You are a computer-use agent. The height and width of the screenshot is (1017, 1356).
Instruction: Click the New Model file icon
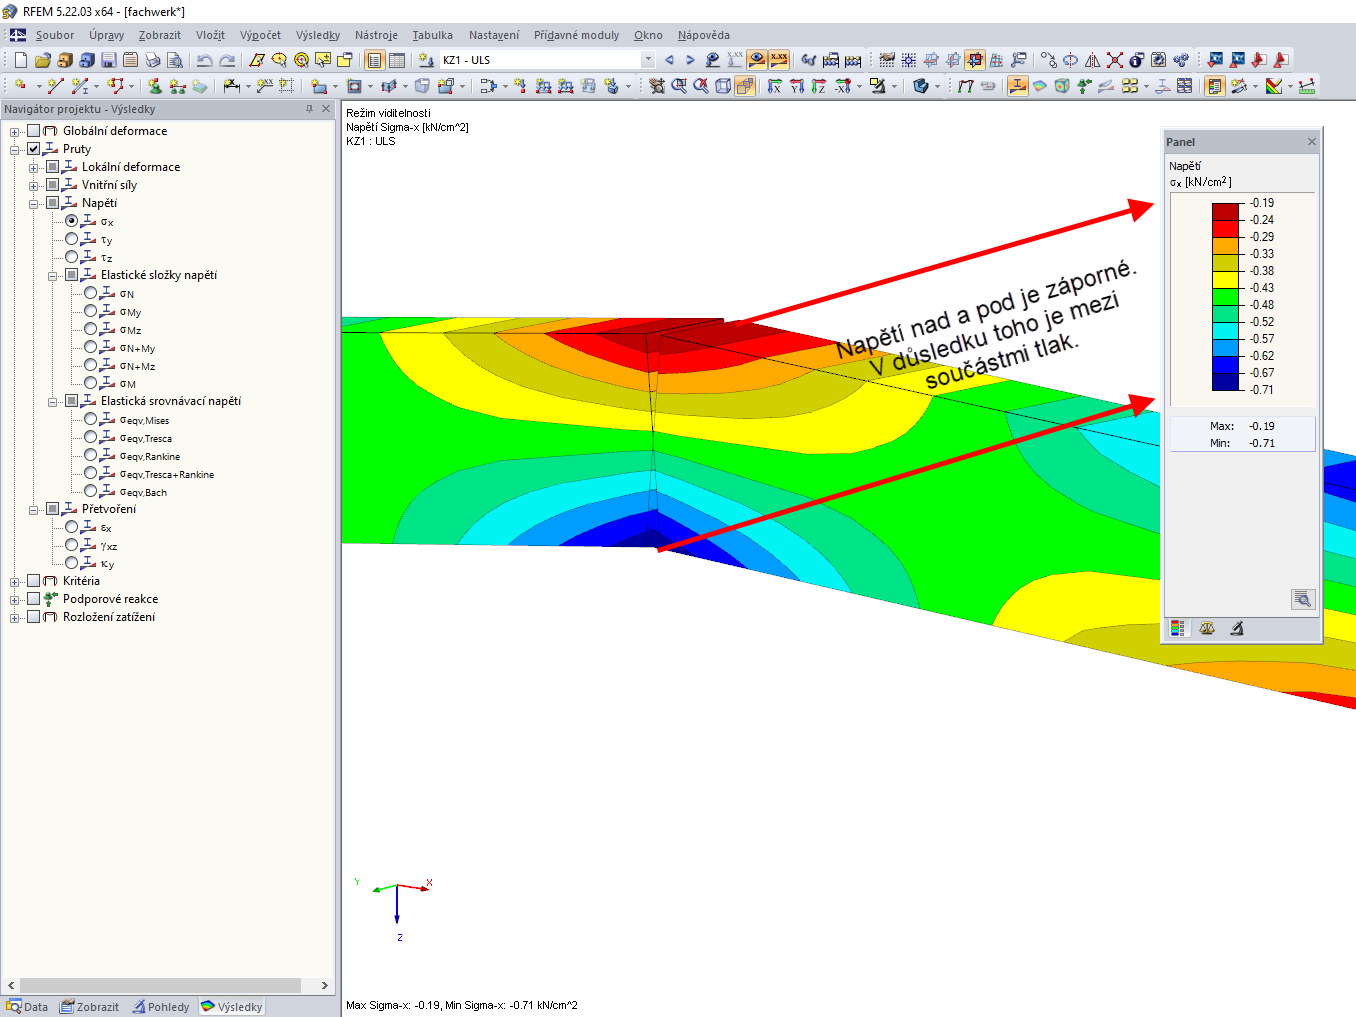pos(21,60)
